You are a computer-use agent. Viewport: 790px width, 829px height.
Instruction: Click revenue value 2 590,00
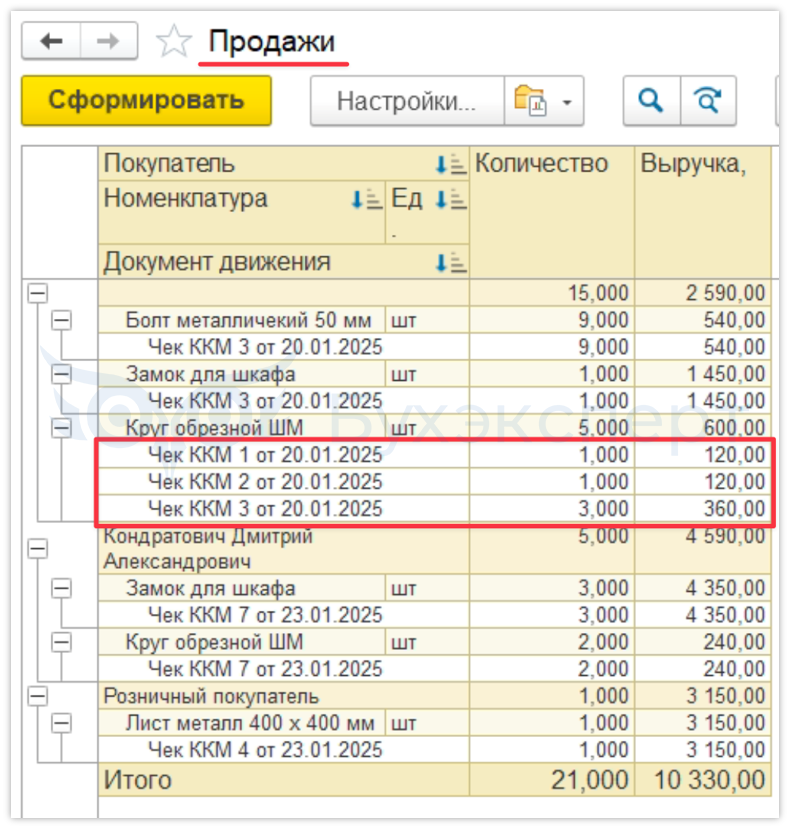click(x=725, y=293)
